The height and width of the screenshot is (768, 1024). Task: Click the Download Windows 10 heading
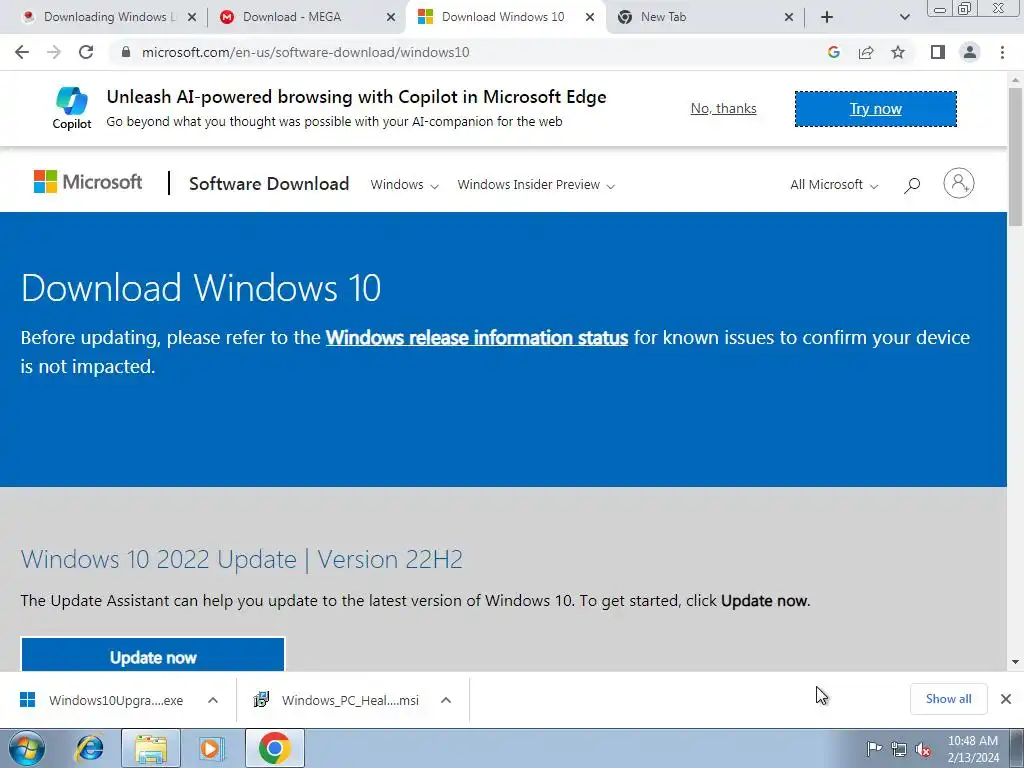coord(201,287)
